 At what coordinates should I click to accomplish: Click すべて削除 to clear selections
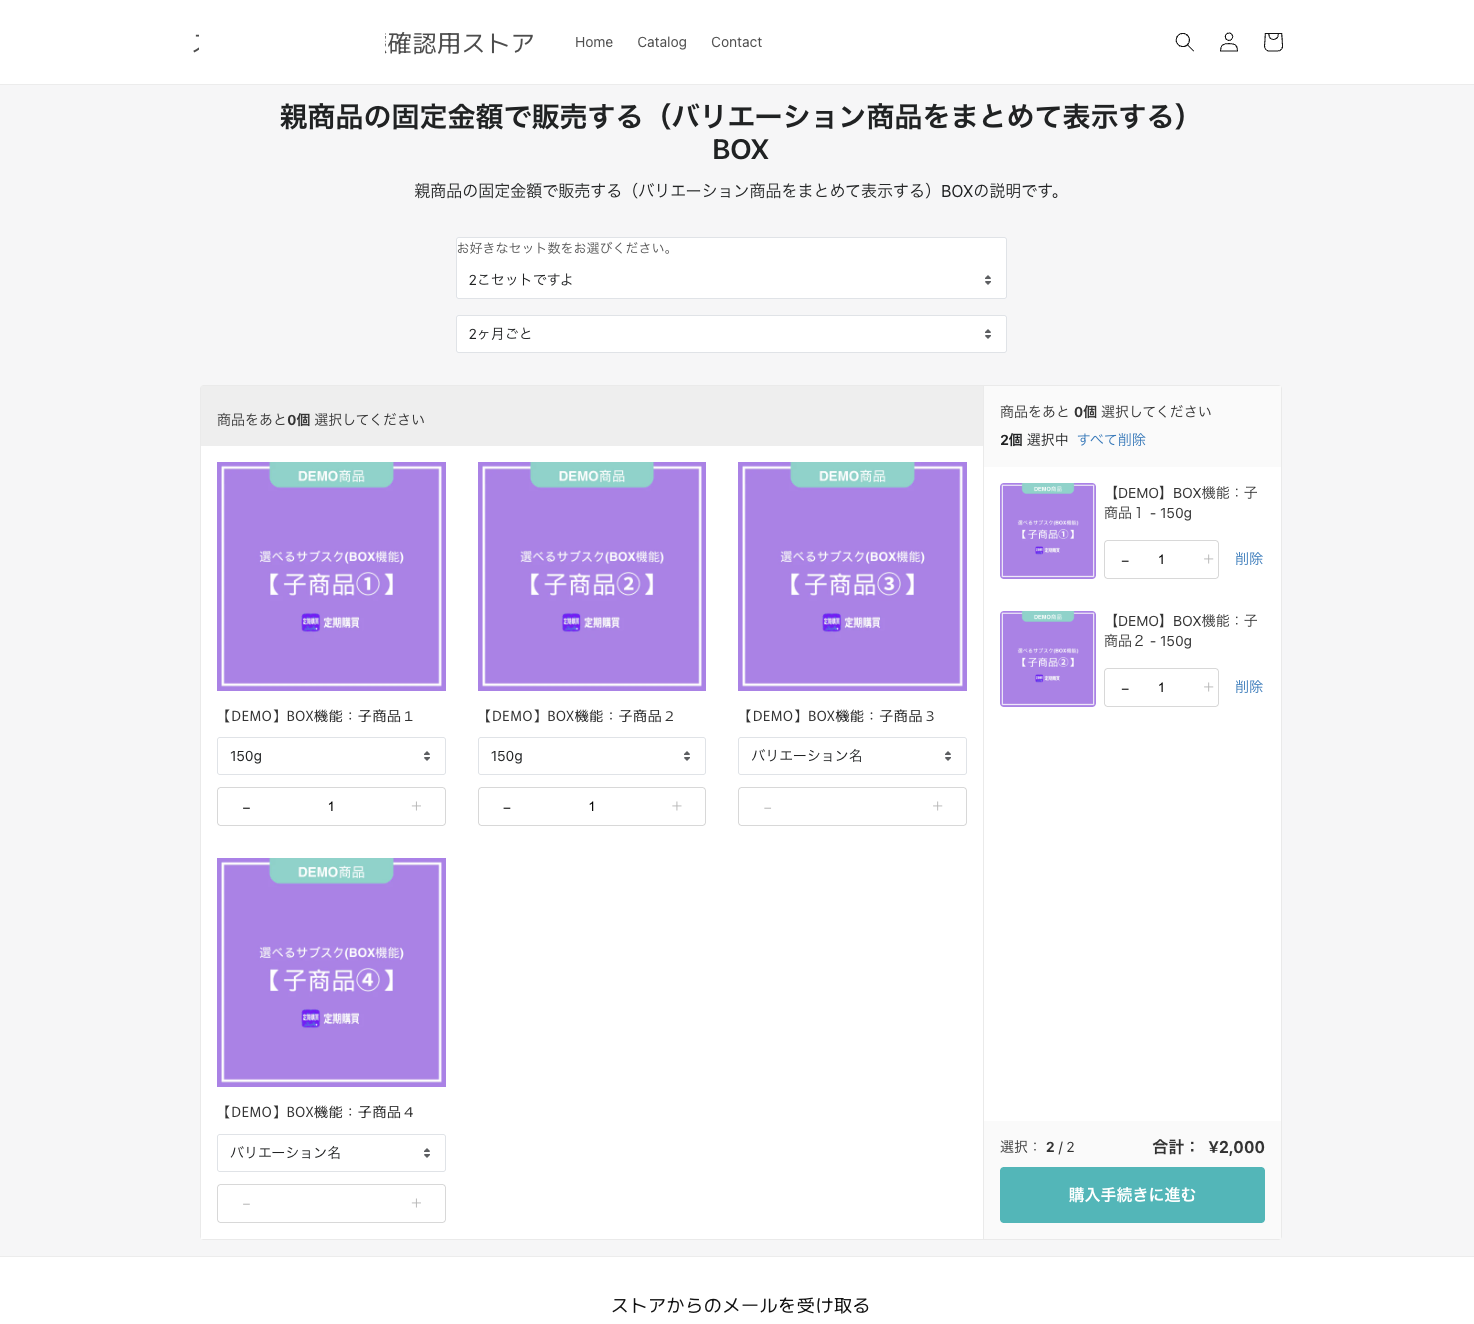[1111, 440]
